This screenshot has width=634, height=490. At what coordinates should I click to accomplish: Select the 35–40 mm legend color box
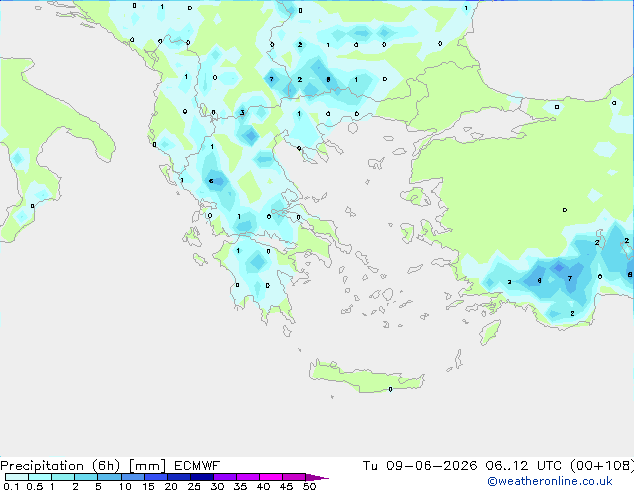[248, 477]
